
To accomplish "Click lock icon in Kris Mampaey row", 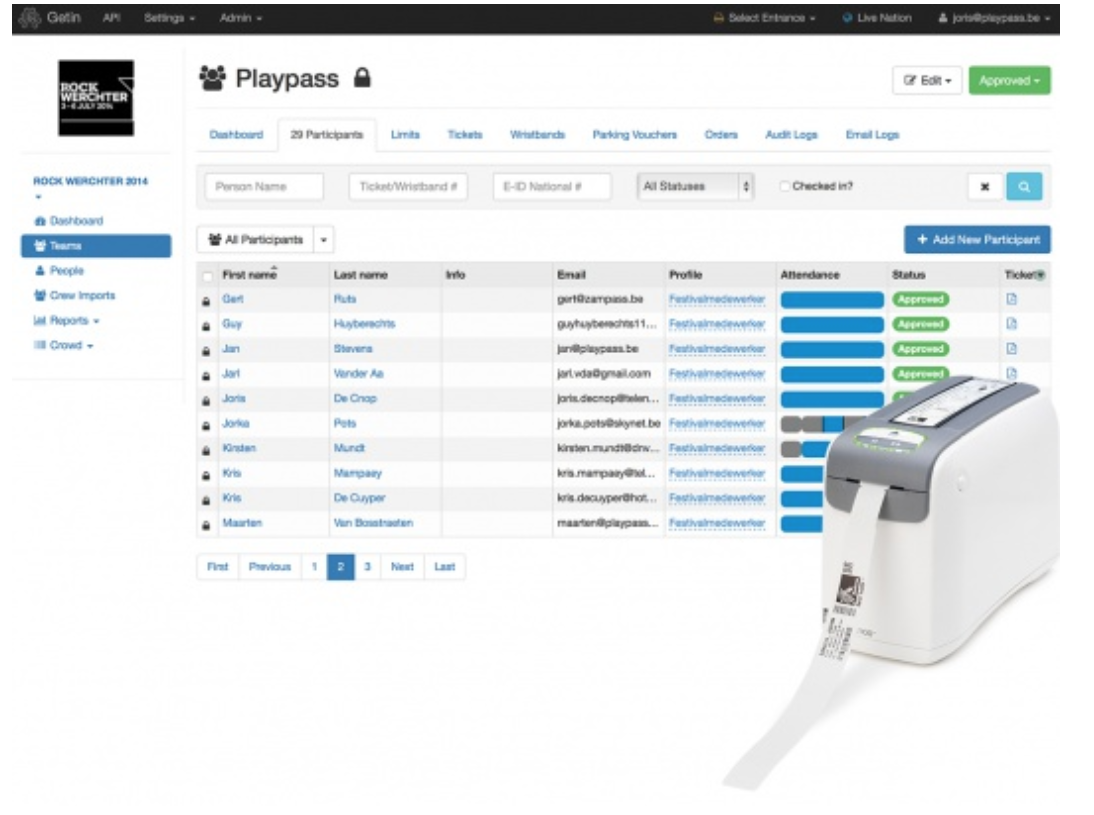I will click(206, 475).
